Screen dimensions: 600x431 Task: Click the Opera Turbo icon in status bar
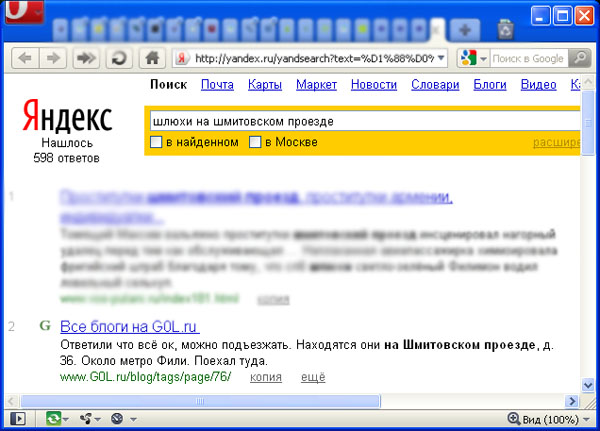point(117,418)
